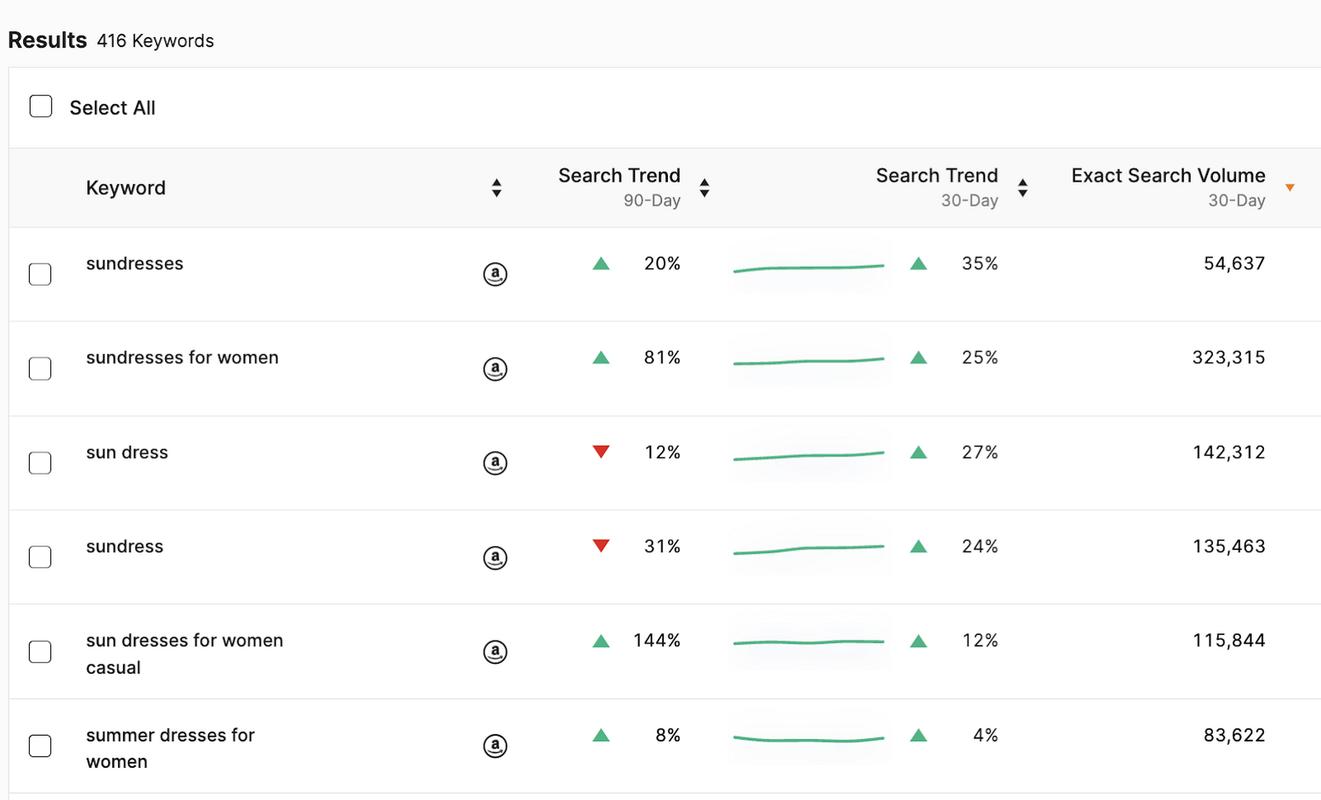Click Amazon icon in sun dress row
Viewport: 1321px width, 800px height.
pos(495,463)
